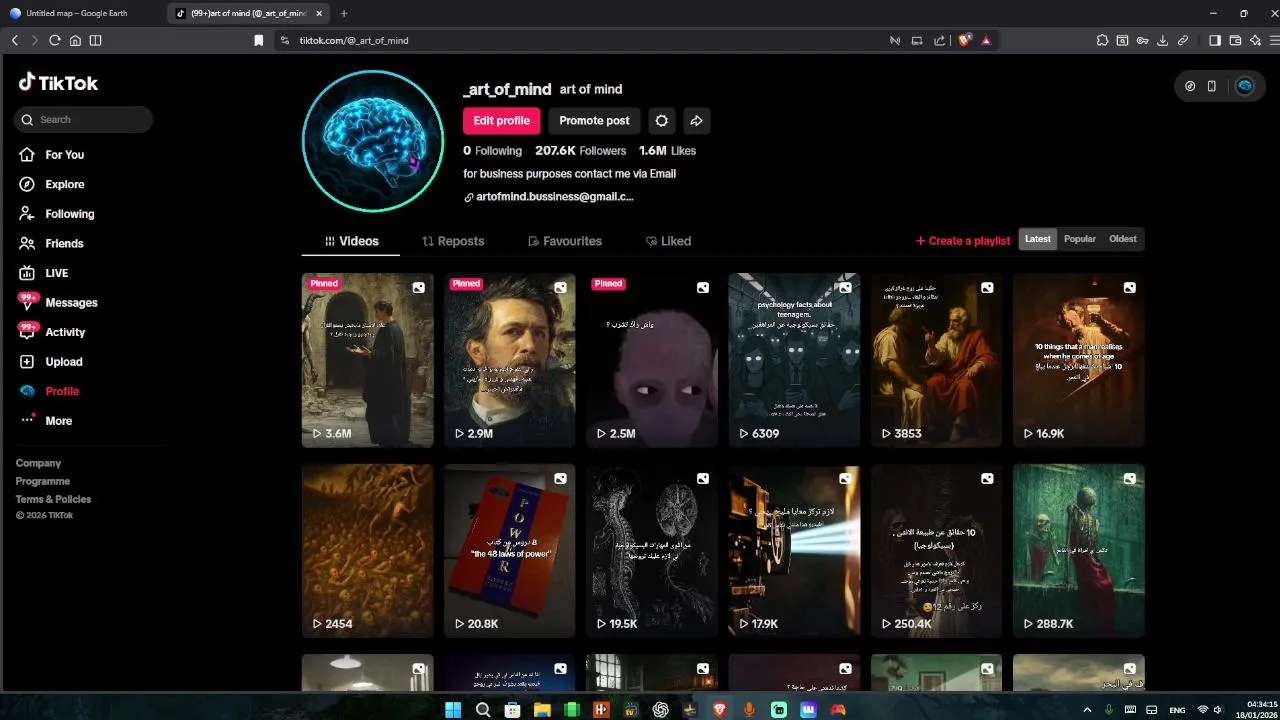This screenshot has width=1280, height=720.
Task: Click the Brave browser taskbar icon
Action: click(719, 710)
